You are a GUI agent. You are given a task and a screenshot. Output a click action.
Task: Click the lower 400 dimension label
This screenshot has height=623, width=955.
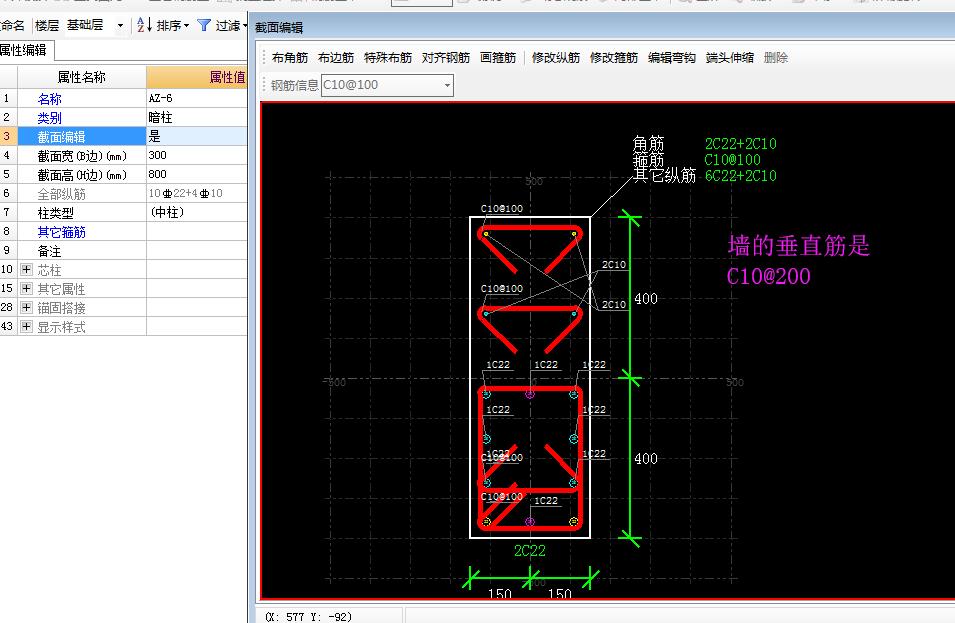coord(646,459)
